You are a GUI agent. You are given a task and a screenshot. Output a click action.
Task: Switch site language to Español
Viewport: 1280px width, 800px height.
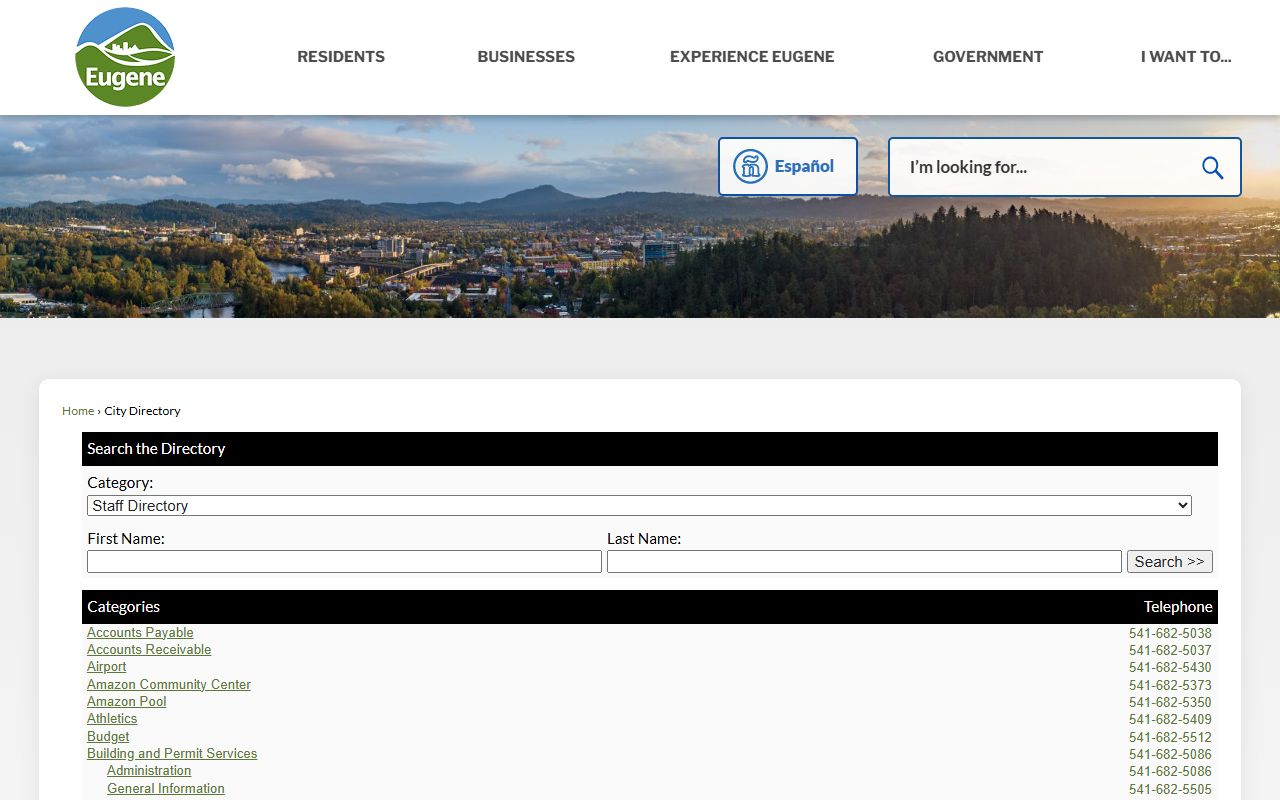click(788, 166)
